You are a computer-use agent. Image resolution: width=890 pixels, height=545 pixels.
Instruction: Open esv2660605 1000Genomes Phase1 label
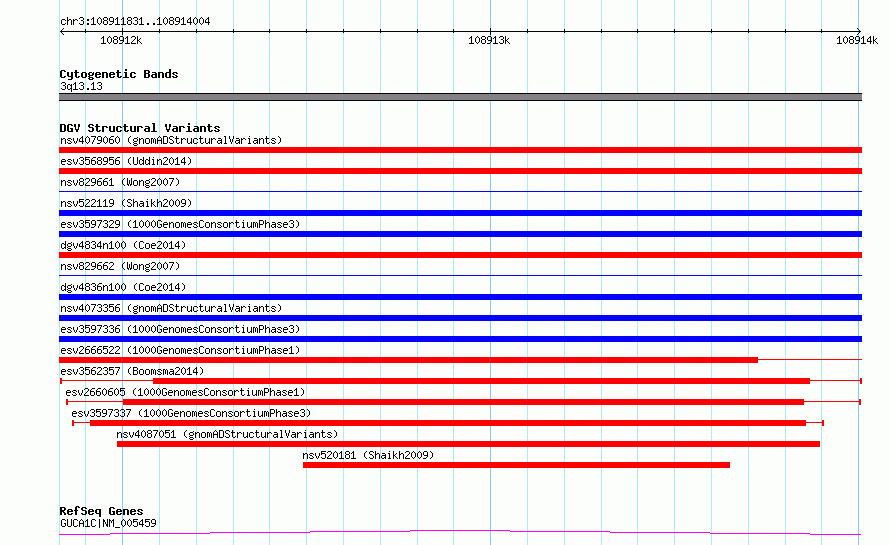(x=185, y=392)
